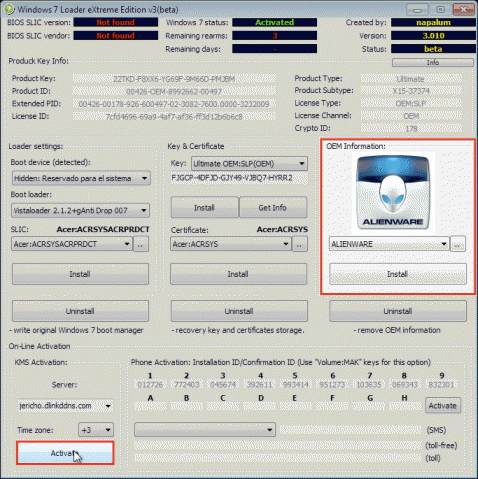Uninstall the loader to restore boot manager
The width and height of the screenshot is (478, 479).
80,311
